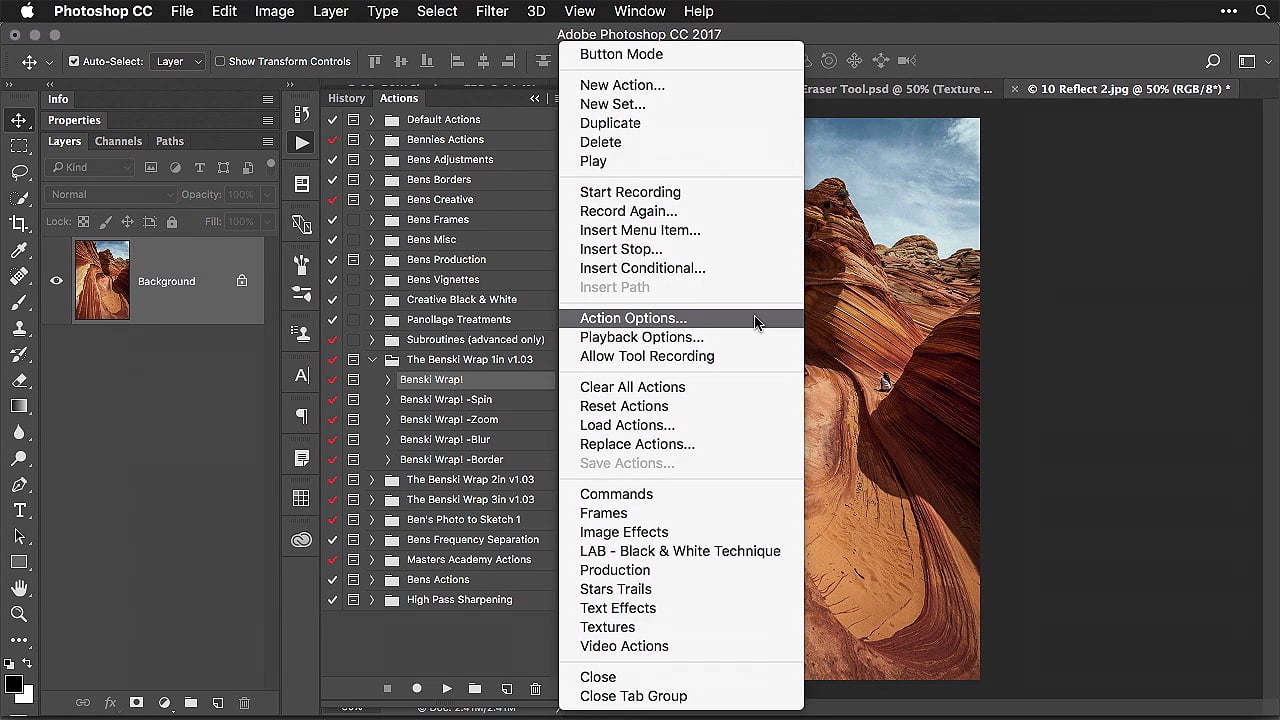Collapse The Benski Wrap 1in v1.03 set

372,360
